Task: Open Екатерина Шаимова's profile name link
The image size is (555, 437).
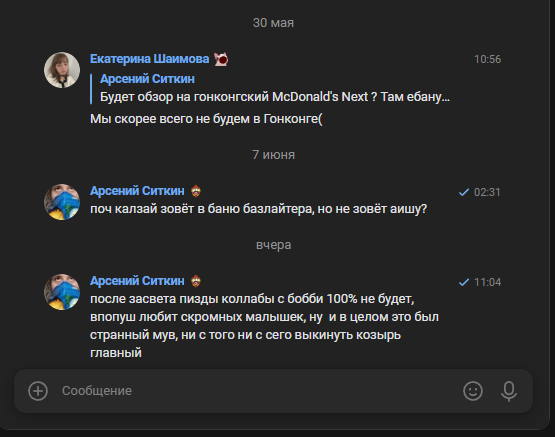Action: [x=149, y=59]
